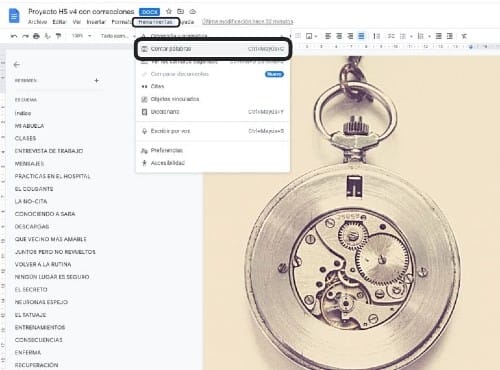Viewport: 500px width, 370px height.
Task: Close the Herramientas menu
Action: click(x=156, y=22)
